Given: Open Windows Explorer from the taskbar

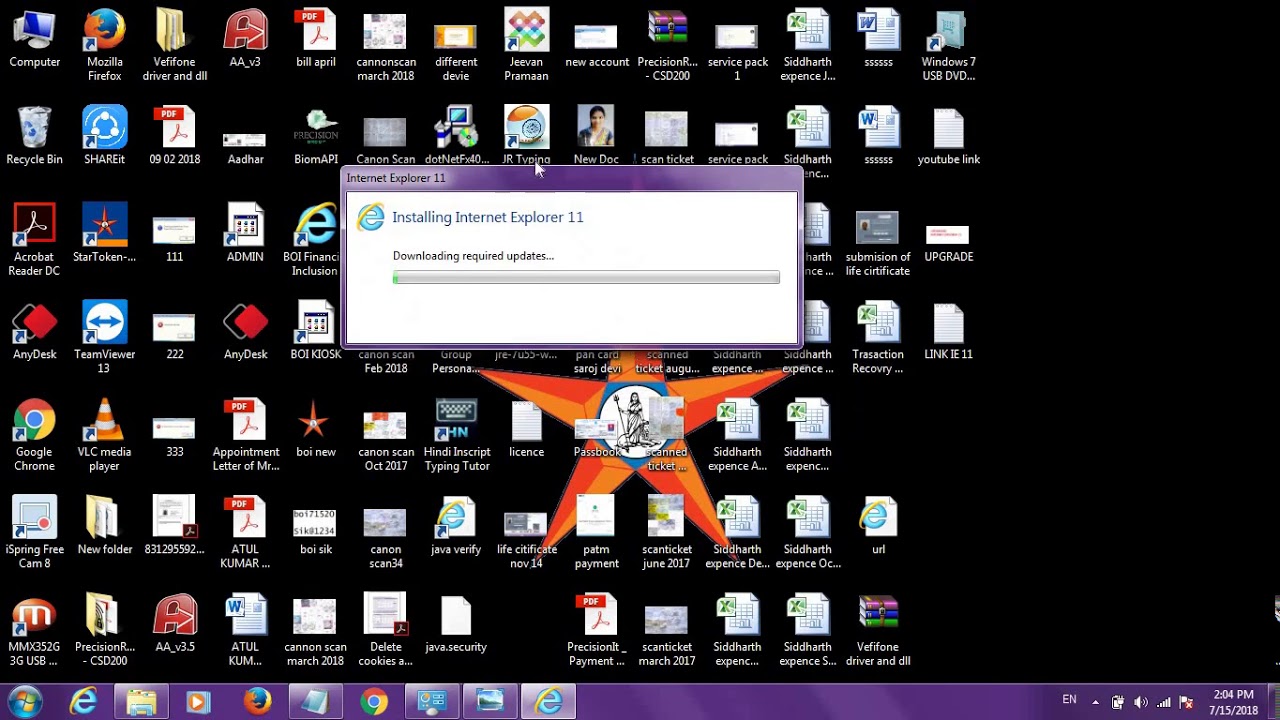Looking at the screenshot, I should coord(141,702).
